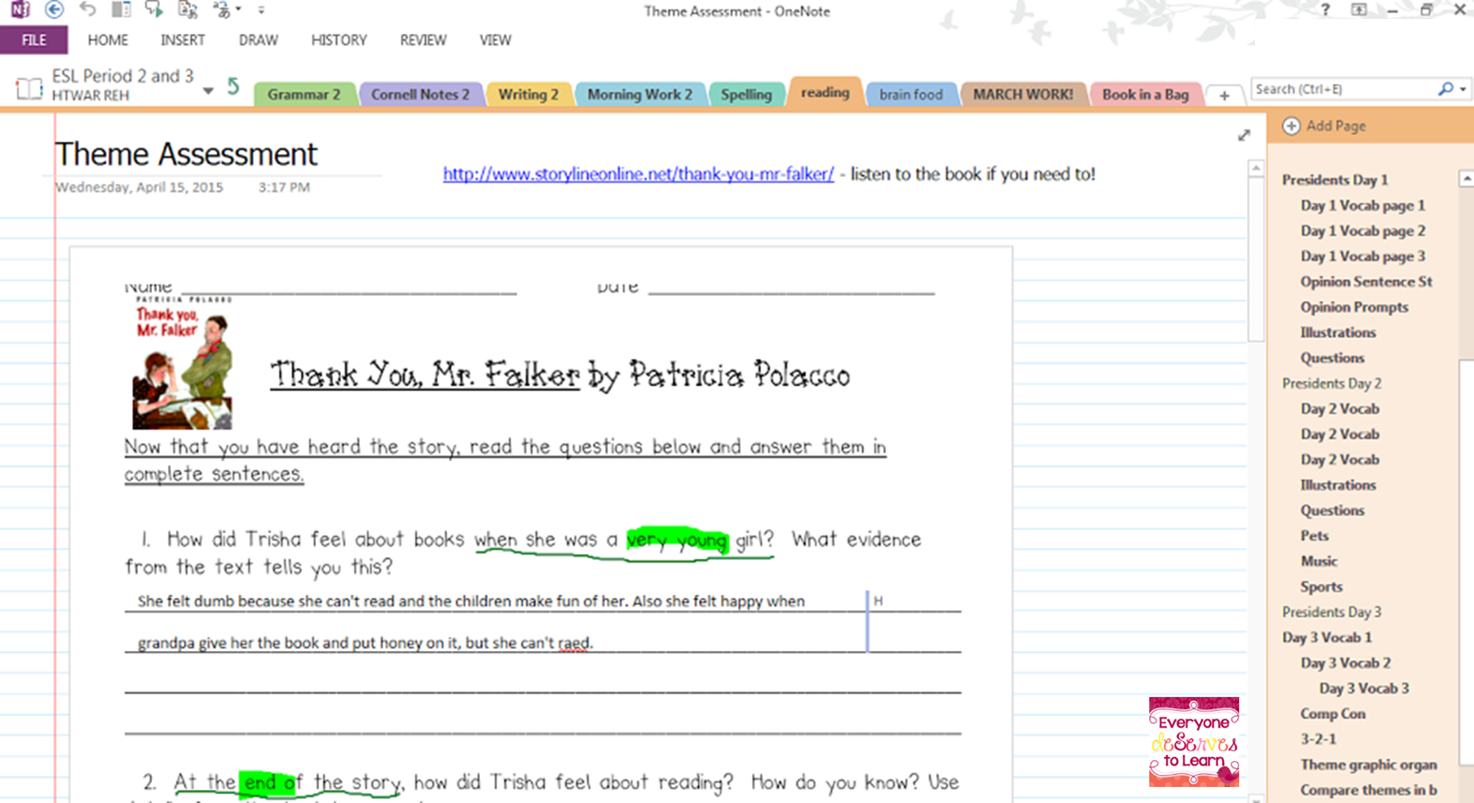
Task: Open the Day 1 Vocab page 1 subpage
Action: 1363,205
